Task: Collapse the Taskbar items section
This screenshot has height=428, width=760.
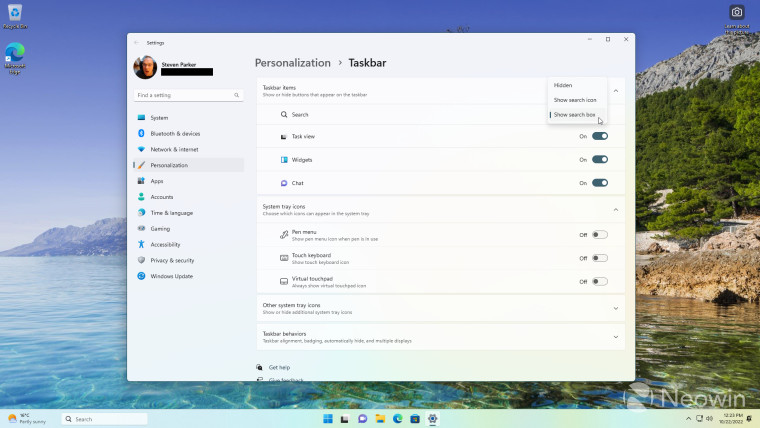Action: pyautogui.click(x=616, y=91)
